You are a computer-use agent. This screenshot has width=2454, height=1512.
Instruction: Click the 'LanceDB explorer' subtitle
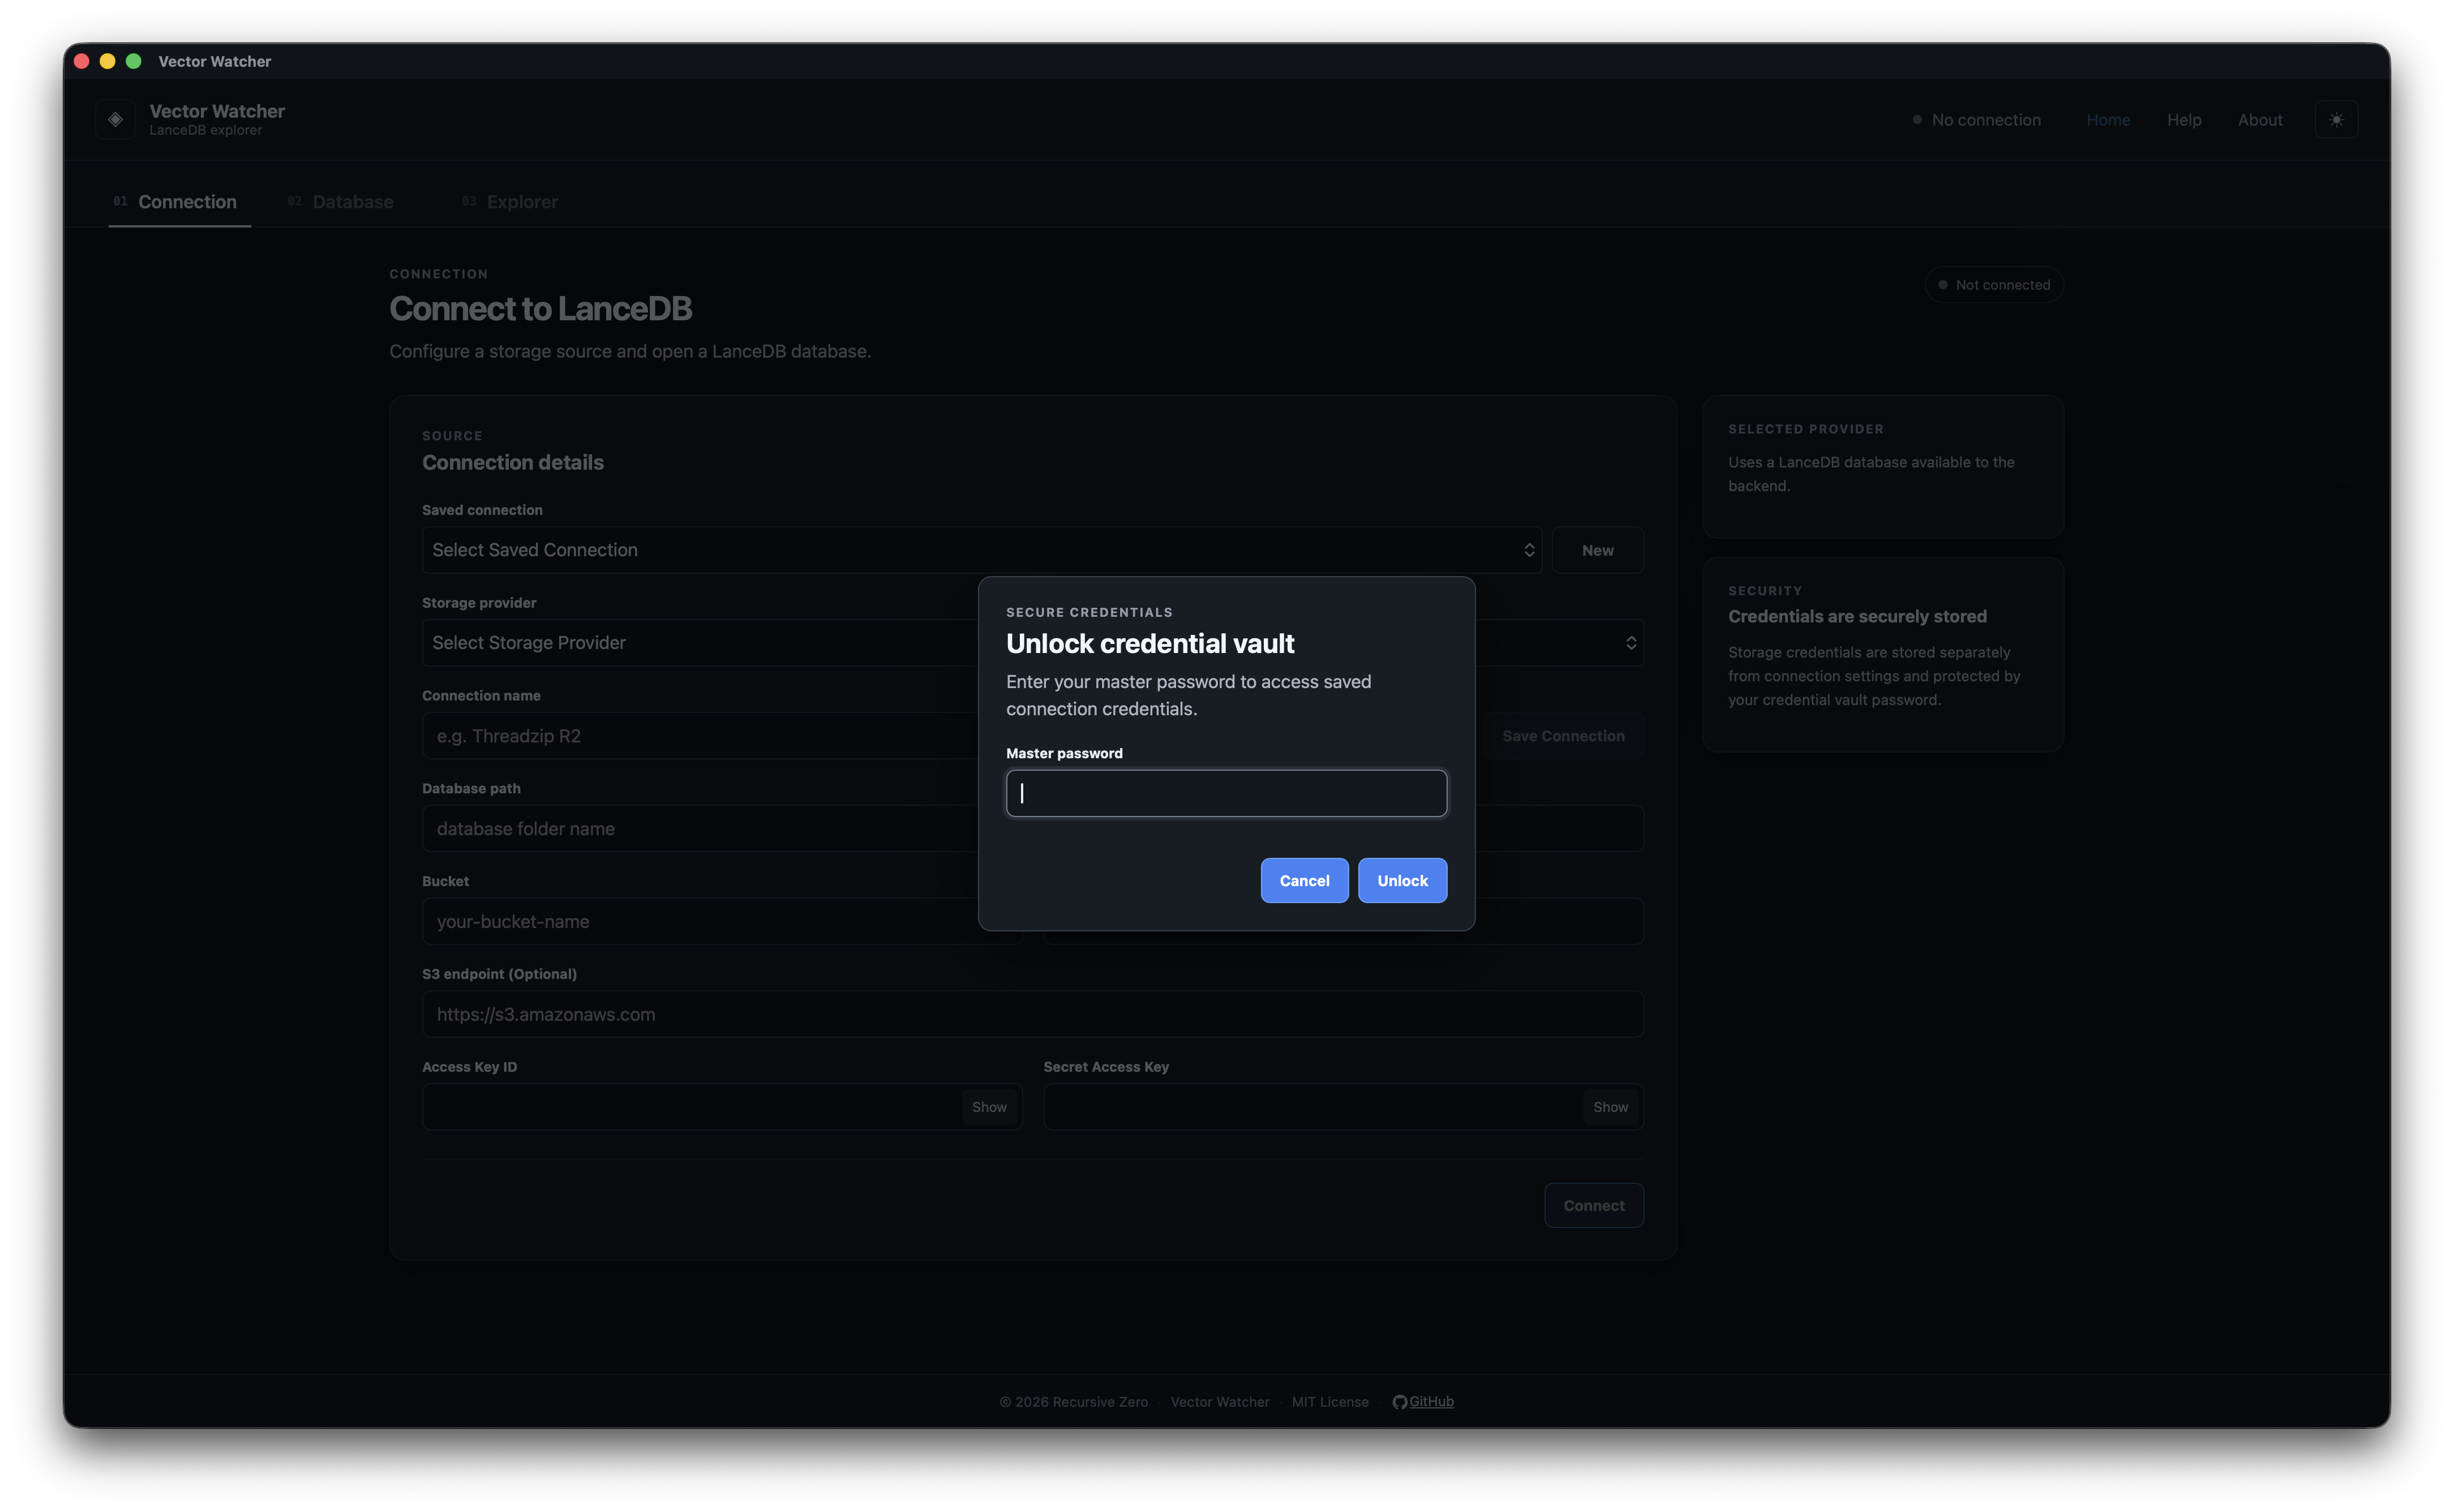(x=206, y=131)
